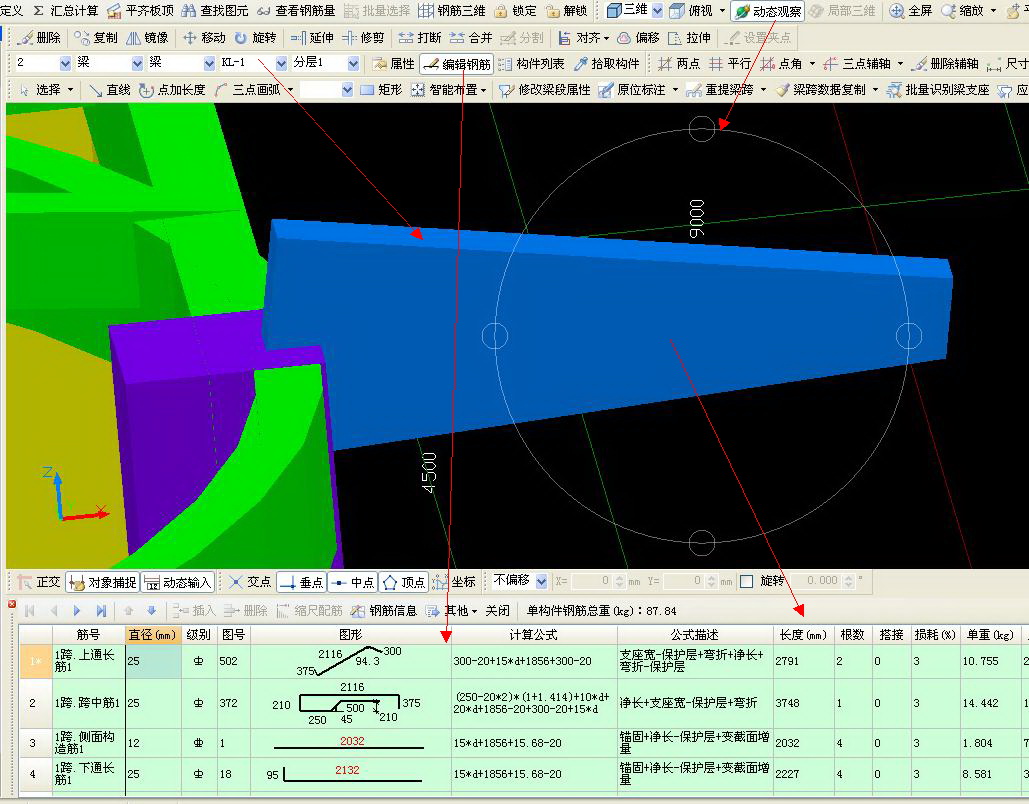Toggle 垂点 perpendicular snap
The image size is (1029, 804).
pyautogui.click(x=301, y=582)
